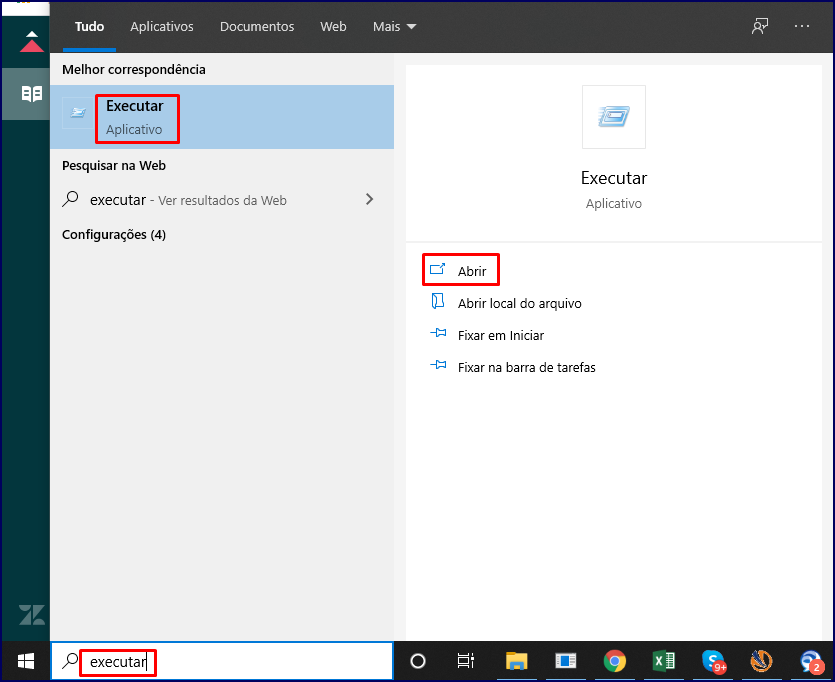Click the search box with executar
This screenshot has height=682, width=835.
click(x=222, y=661)
